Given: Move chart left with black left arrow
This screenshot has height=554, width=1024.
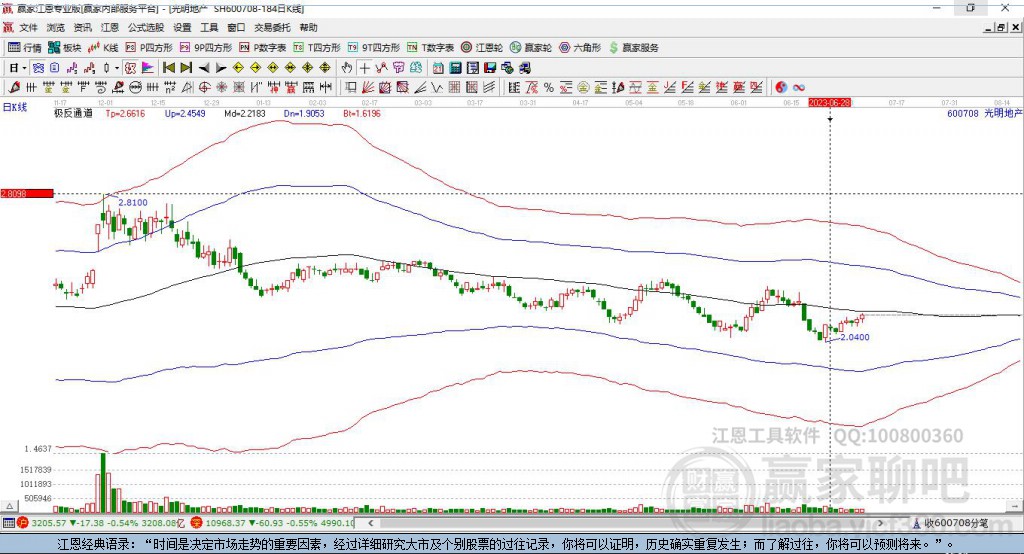Looking at the screenshot, I should pos(204,68).
